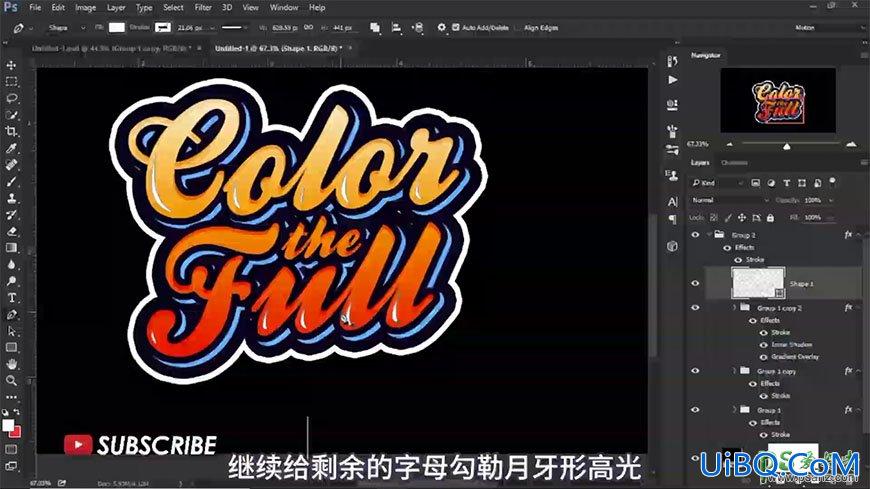Select the Quick Selection tool
The image size is (870, 489).
point(11,115)
